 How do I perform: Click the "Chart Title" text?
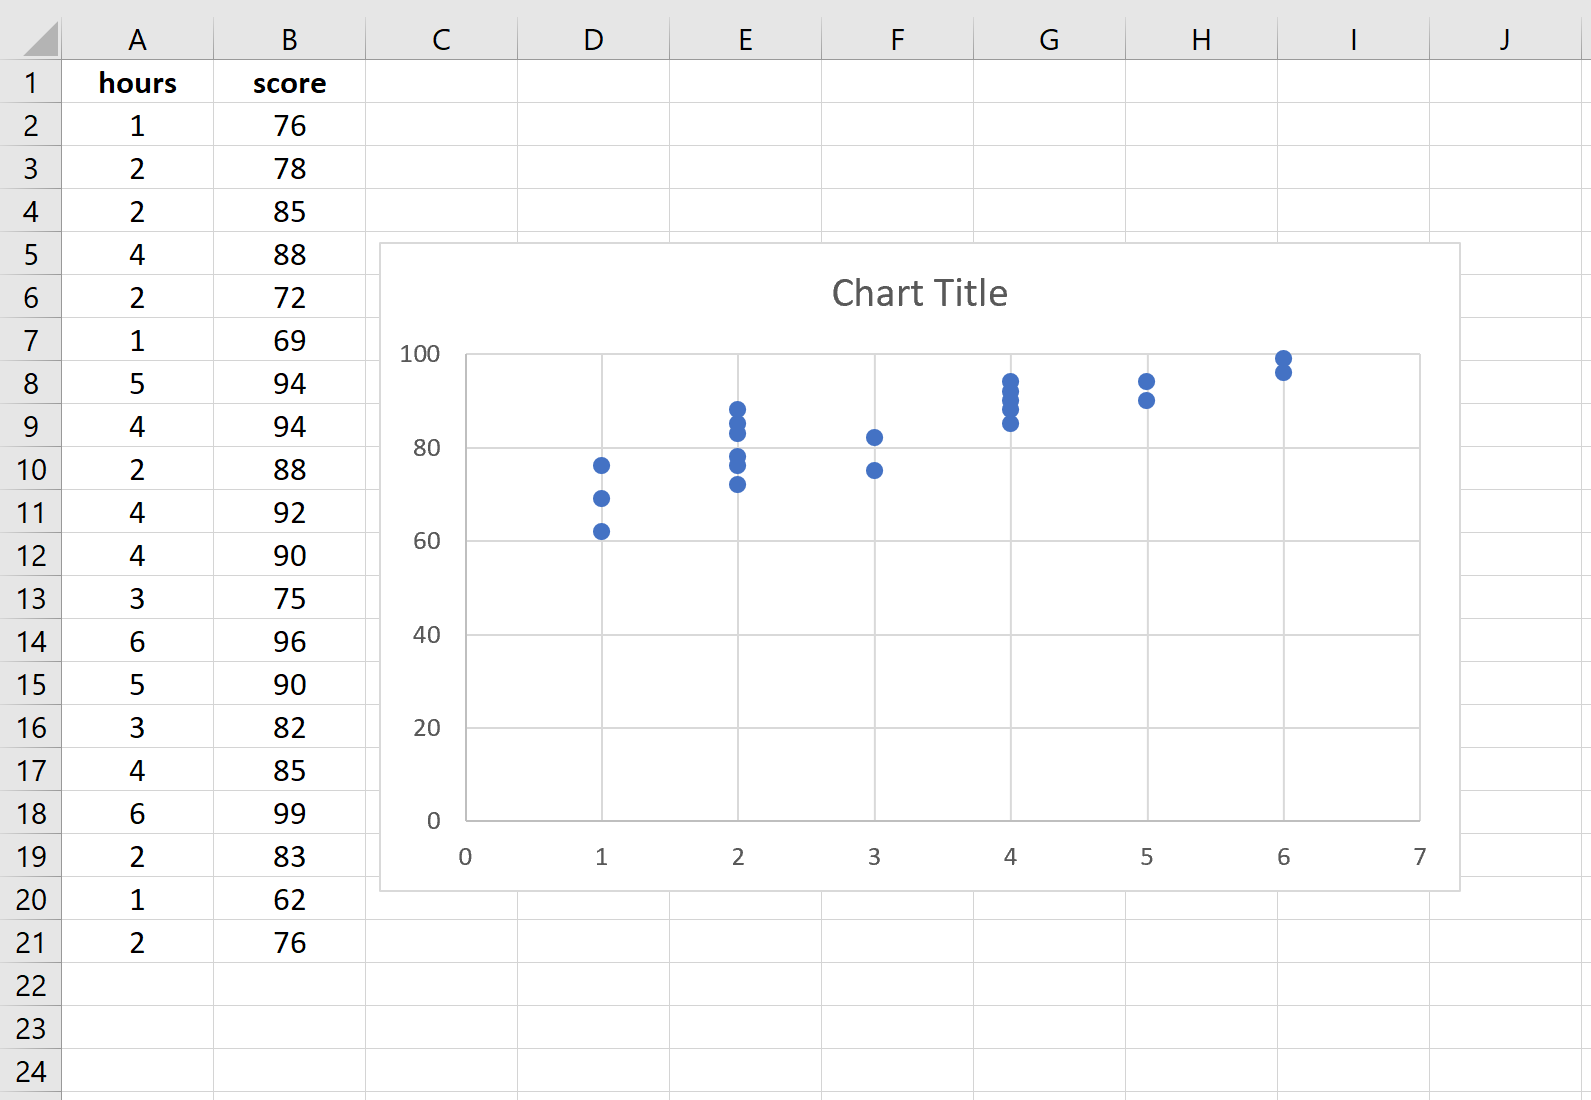pyautogui.click(x=919, y=293)
